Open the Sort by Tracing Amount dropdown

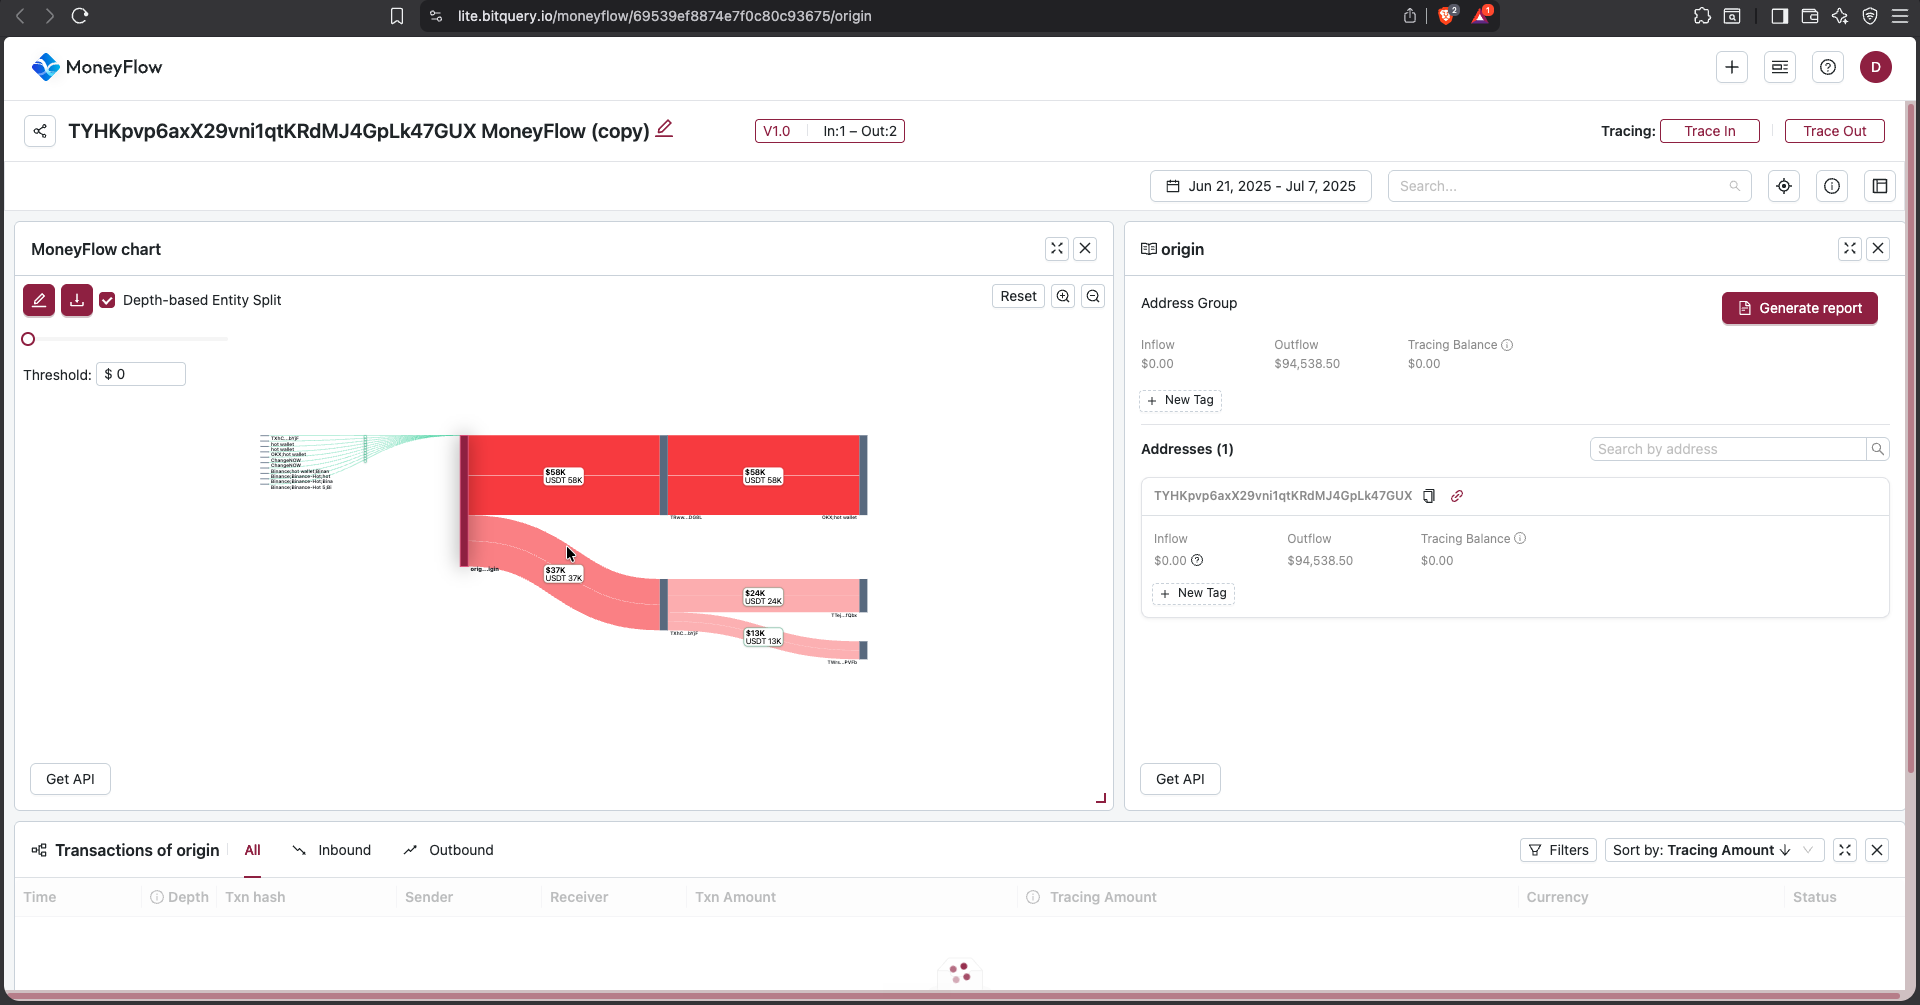1714,850
